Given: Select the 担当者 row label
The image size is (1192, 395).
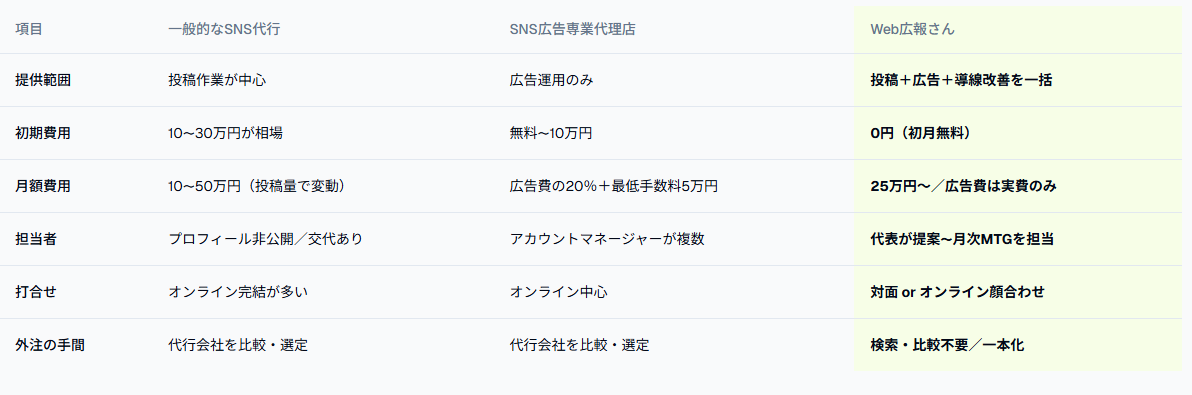Looking at the screenshot, I should 36,239.
